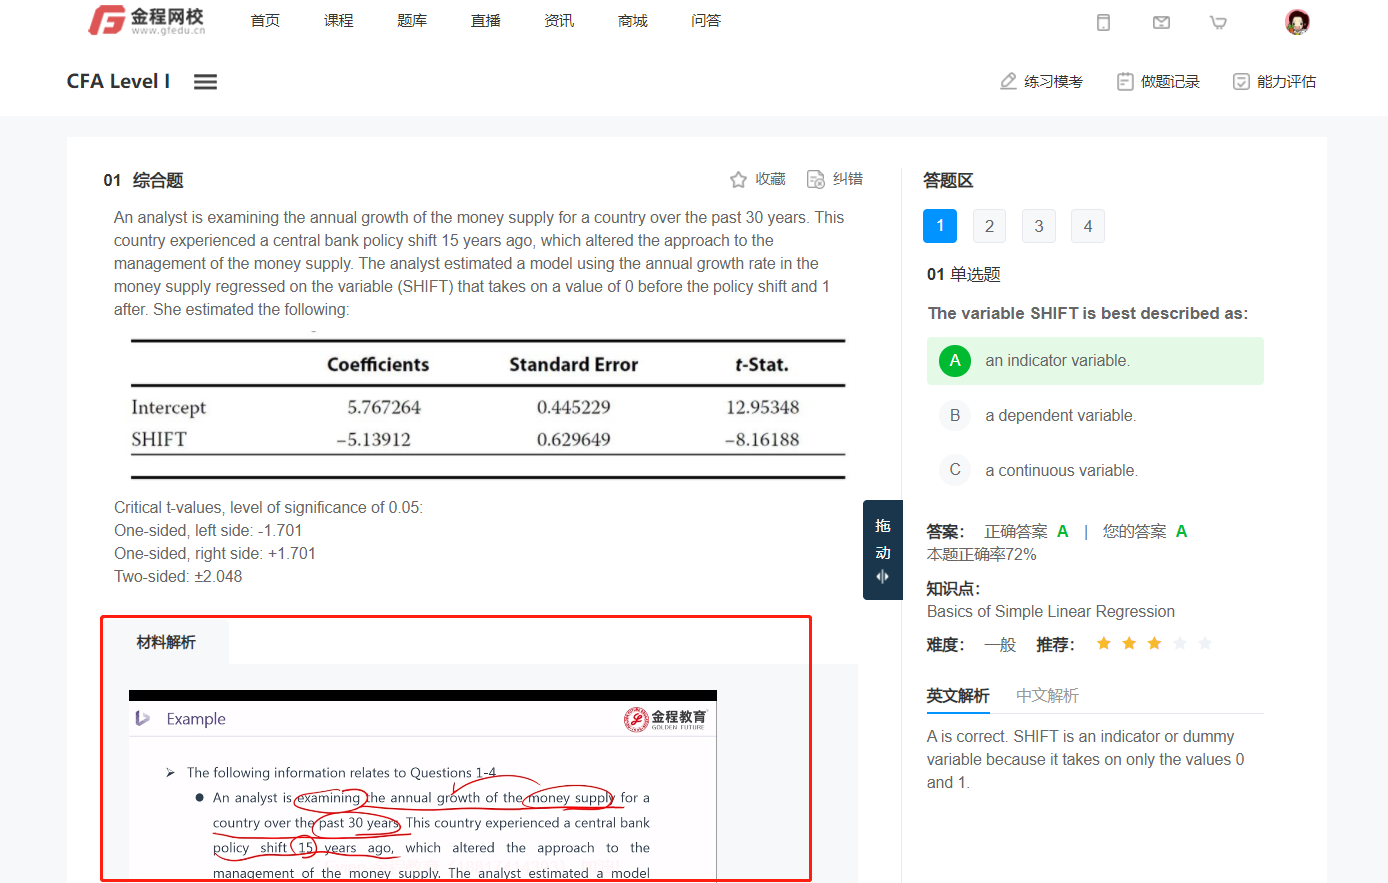1388x883 pixels.
Task: Open the mail messages icon
Action: coord(1161,22)
